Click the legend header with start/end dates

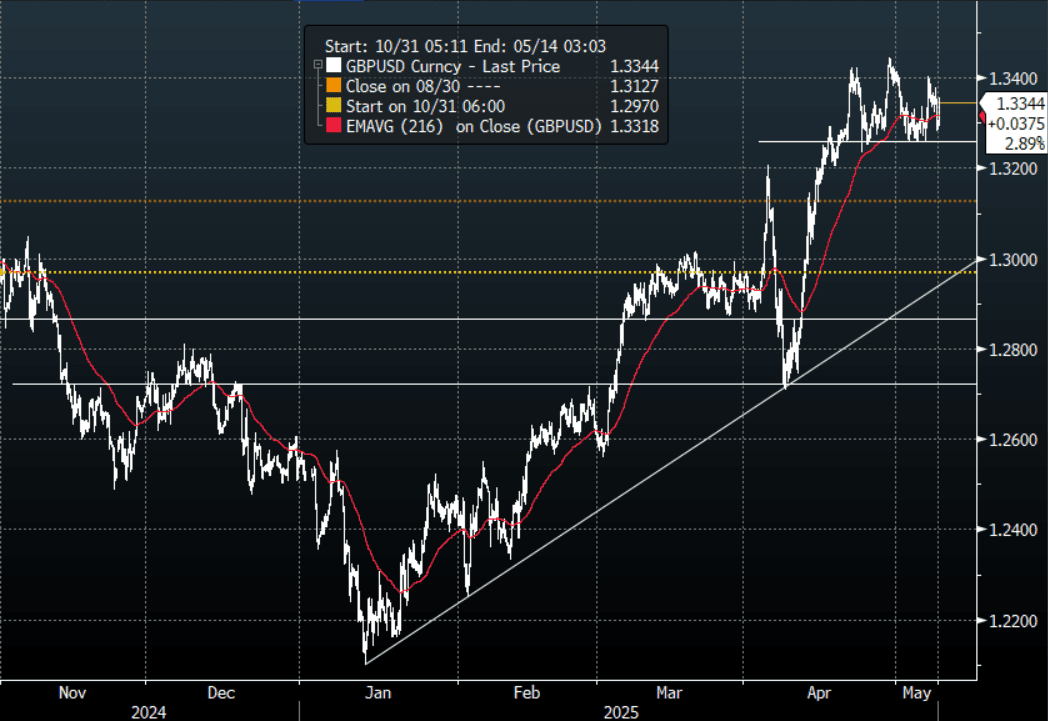pyautogui.click(x=465, y=46)
